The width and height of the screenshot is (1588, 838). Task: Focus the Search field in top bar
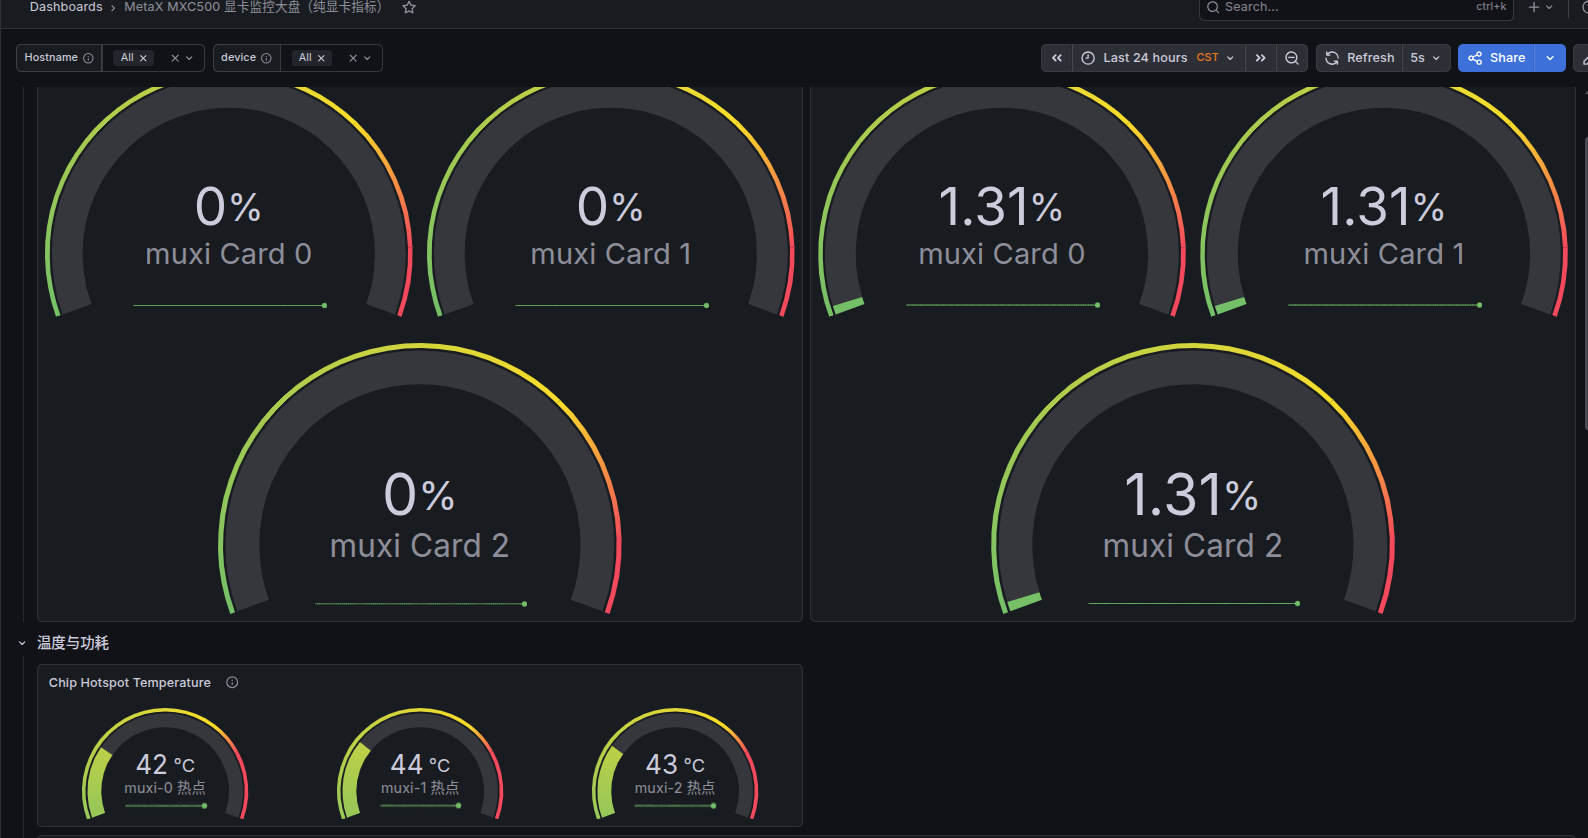[1356, 7]
